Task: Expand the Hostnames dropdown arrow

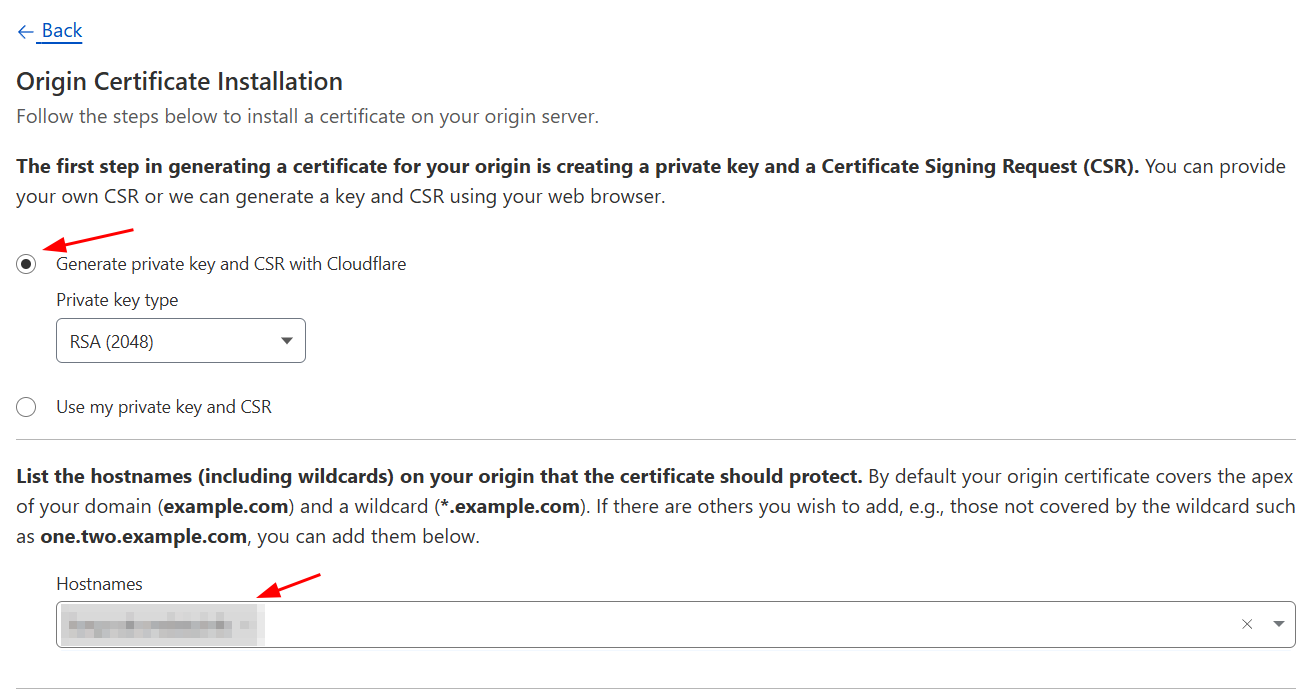Action: click(1278, 624)
